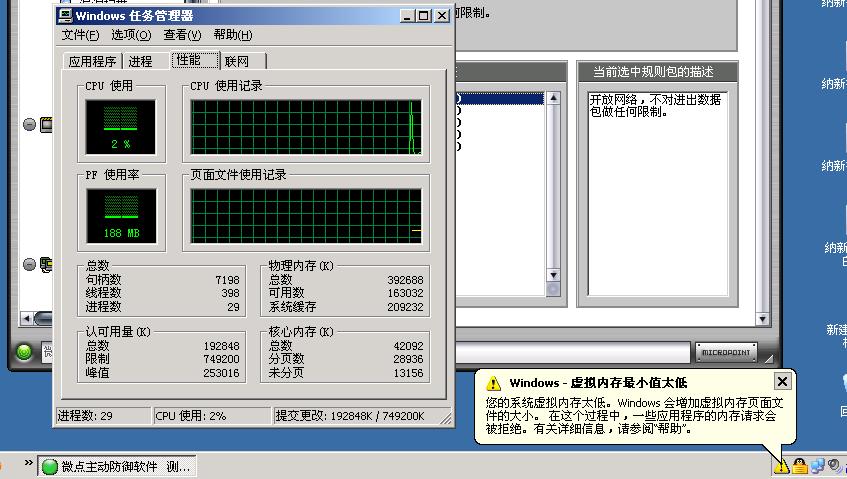
Task: Expand the taskbar quick launch chevron
Action: coord(29,463)
